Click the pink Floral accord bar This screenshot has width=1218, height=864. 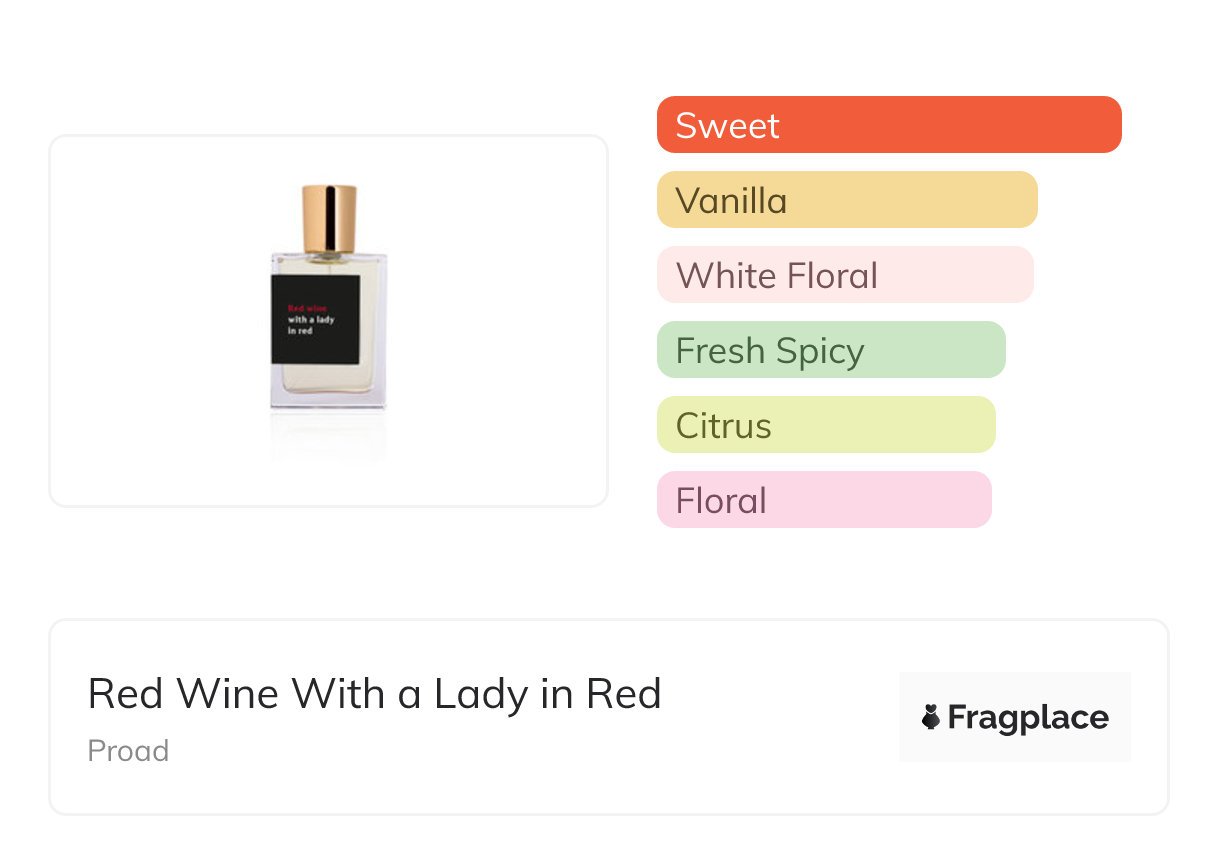coord(823,500)
